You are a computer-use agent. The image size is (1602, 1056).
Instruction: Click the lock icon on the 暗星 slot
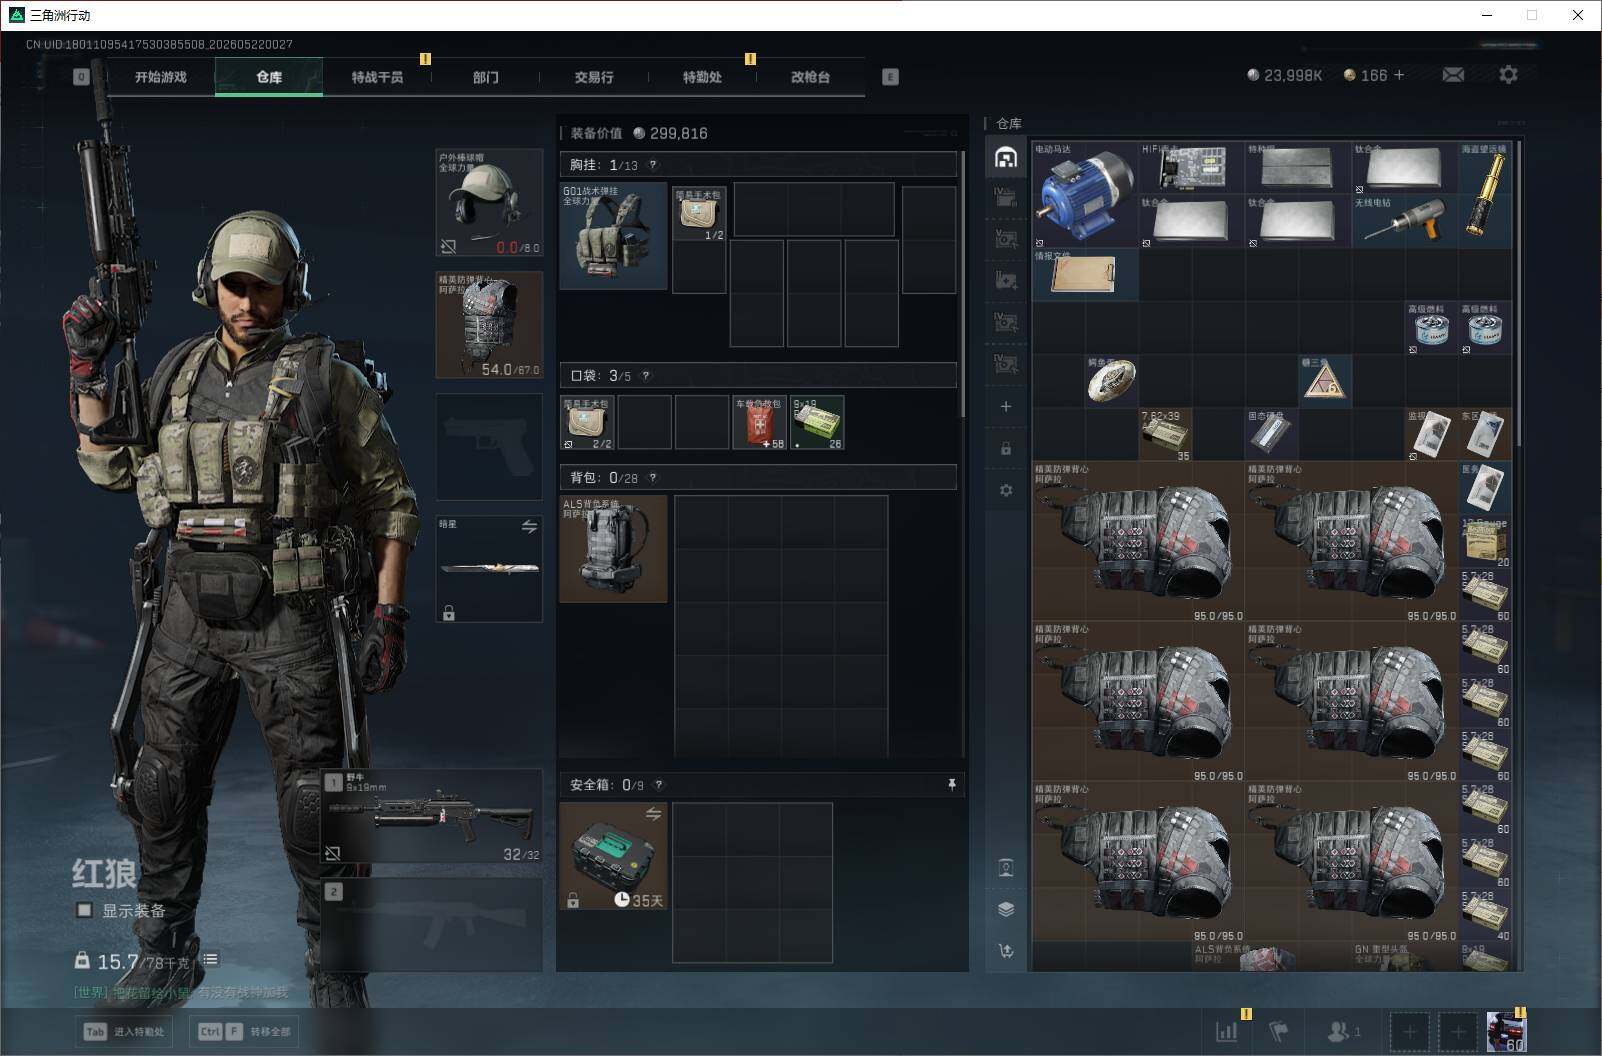449,613
